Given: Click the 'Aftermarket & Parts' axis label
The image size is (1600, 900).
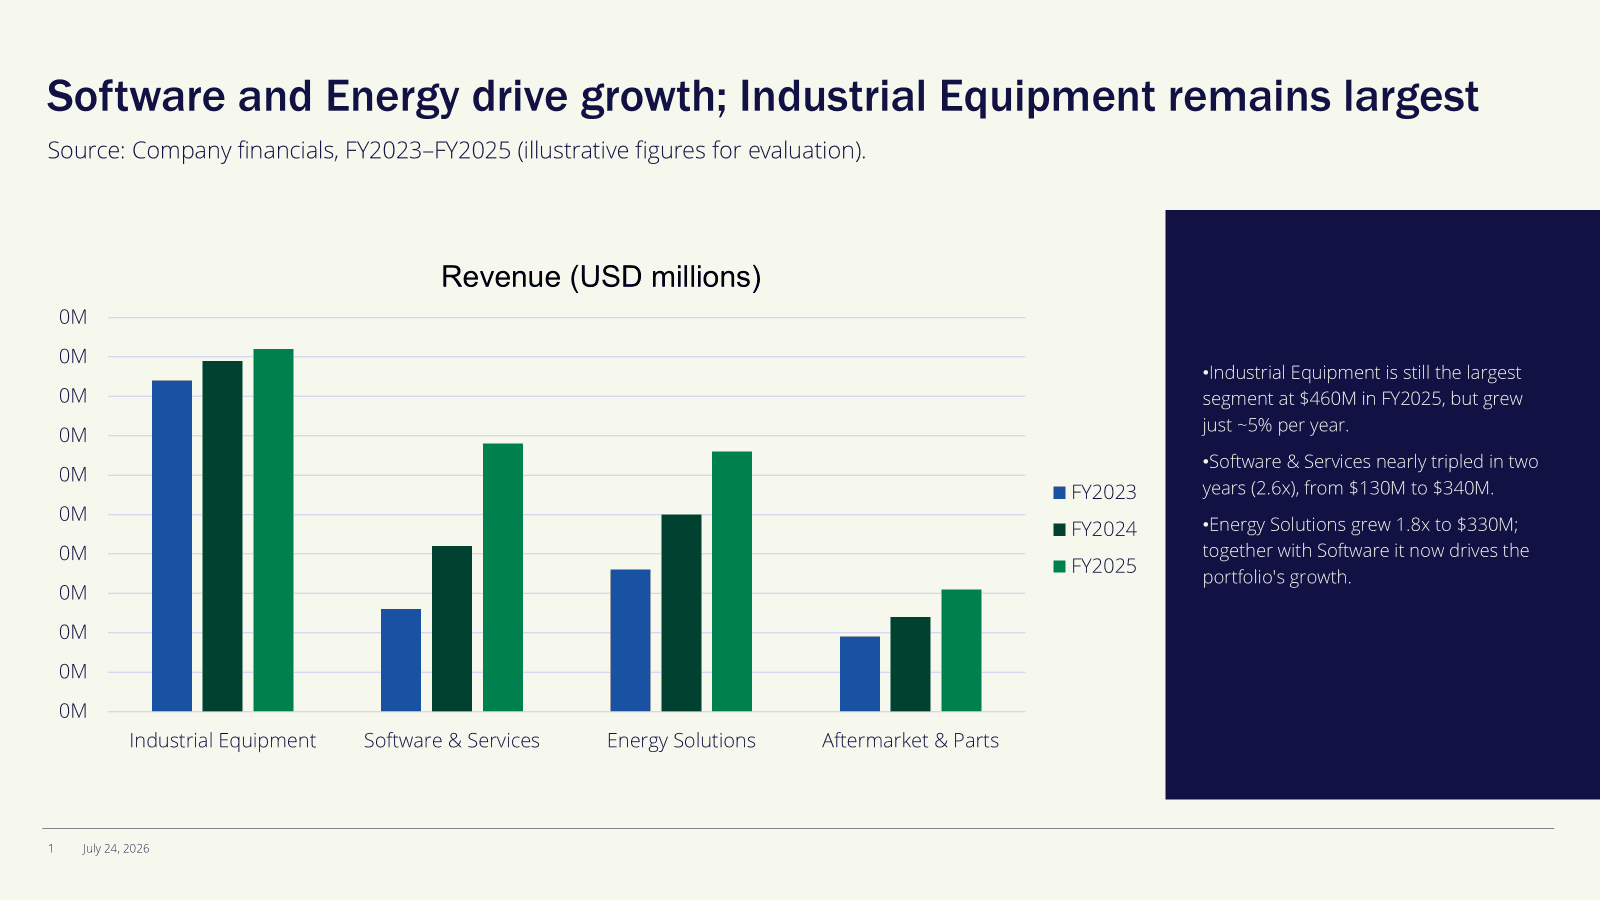Looking at the screenshot, I should 910,741.
